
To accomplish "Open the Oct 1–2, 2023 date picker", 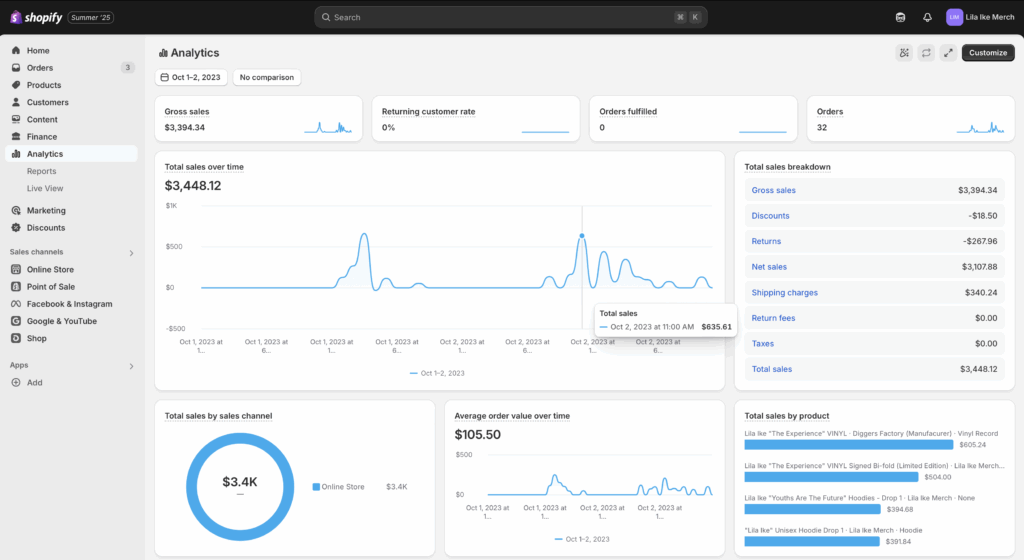I will pos(189,77).
